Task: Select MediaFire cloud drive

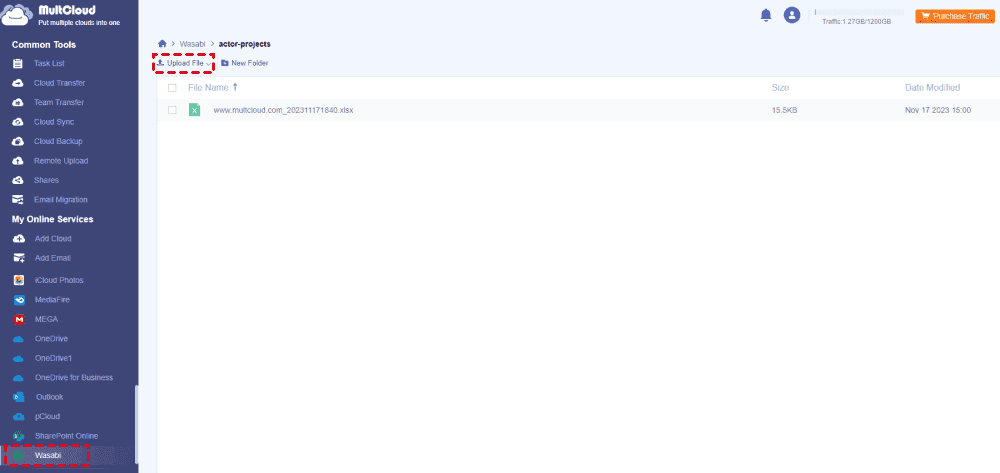Action: click(x=52, y=300)
